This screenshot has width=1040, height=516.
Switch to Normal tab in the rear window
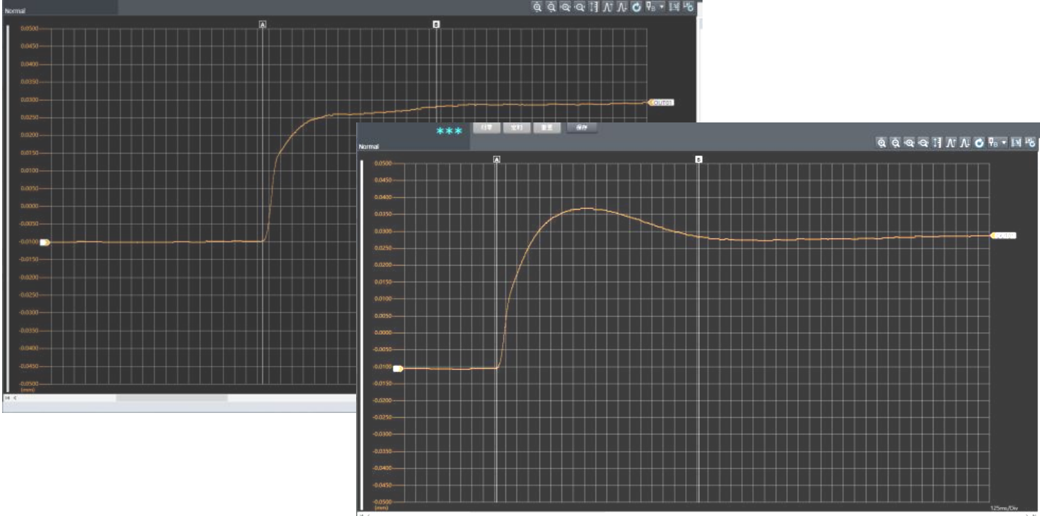15,10
